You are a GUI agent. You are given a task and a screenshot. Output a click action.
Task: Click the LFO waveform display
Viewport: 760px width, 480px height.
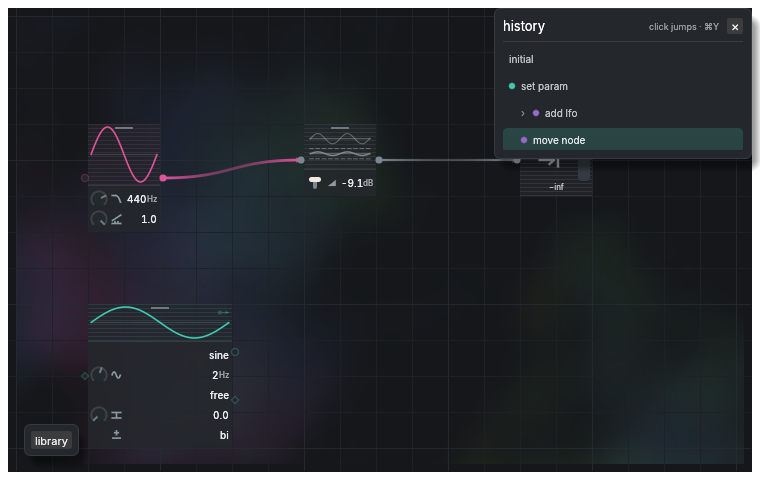[x=160, y=324]
